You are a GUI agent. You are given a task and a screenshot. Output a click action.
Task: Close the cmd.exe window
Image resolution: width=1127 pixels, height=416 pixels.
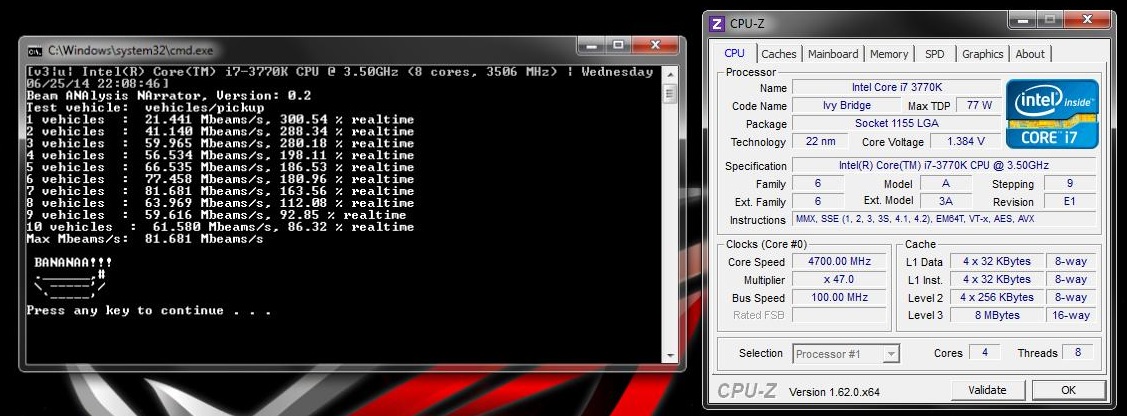[x=653, y=45]
